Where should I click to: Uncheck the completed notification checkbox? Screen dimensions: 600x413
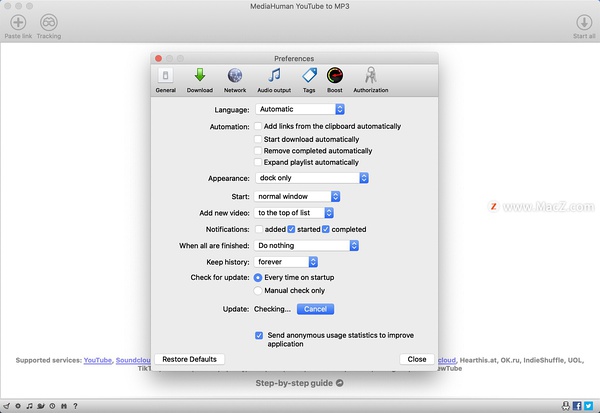coord(326,229)
